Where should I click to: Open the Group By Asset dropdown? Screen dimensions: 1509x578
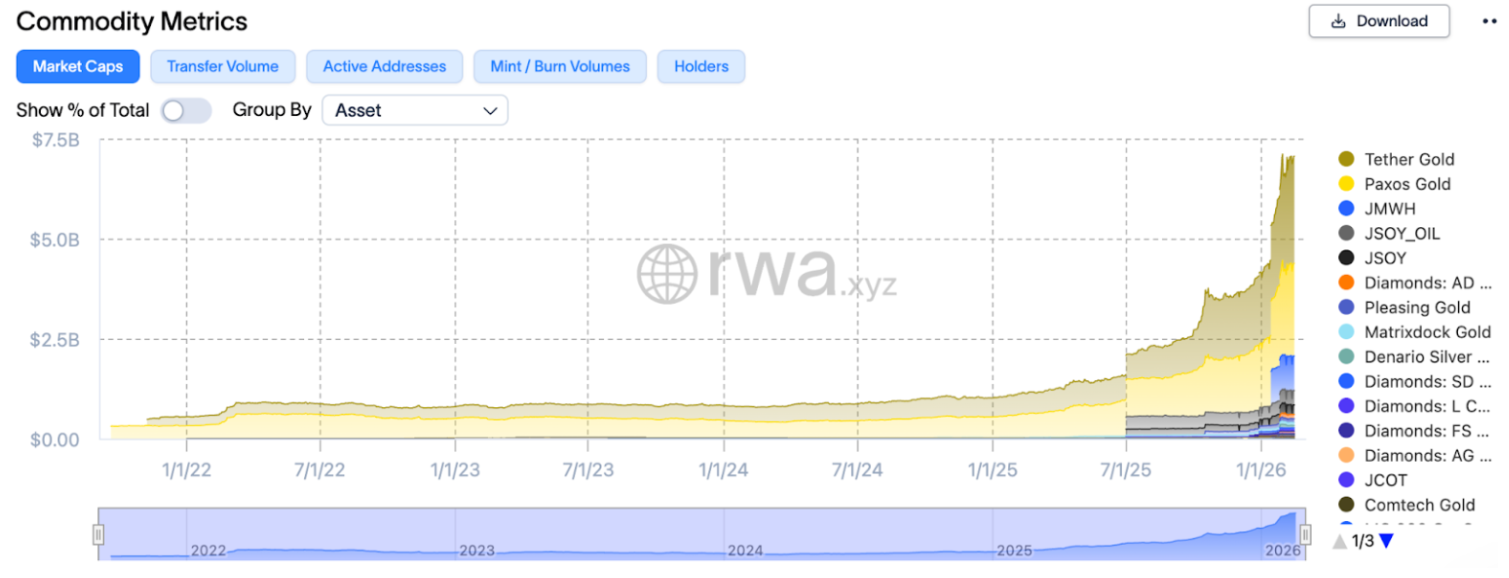pos(415,110)
